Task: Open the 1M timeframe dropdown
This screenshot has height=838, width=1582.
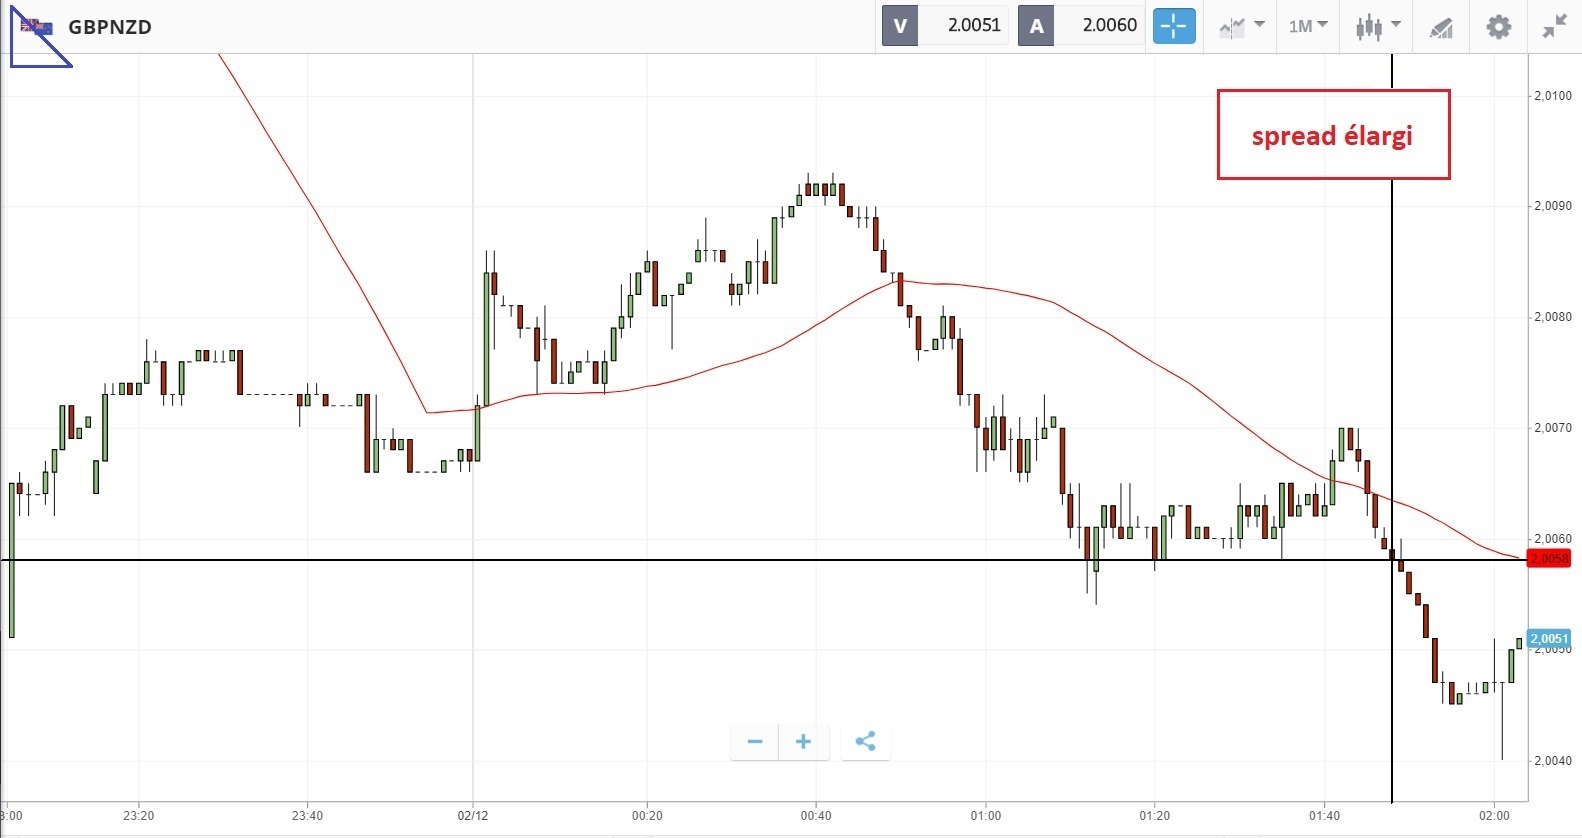Action: pos(1307,26)
